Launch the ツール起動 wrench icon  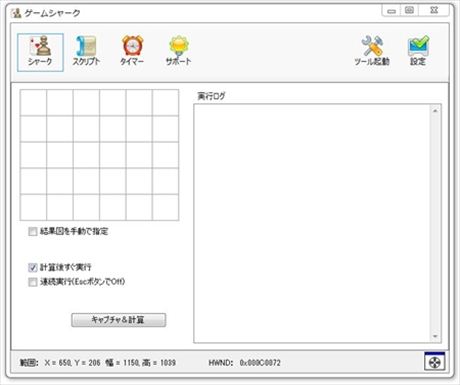click(372, 51)
